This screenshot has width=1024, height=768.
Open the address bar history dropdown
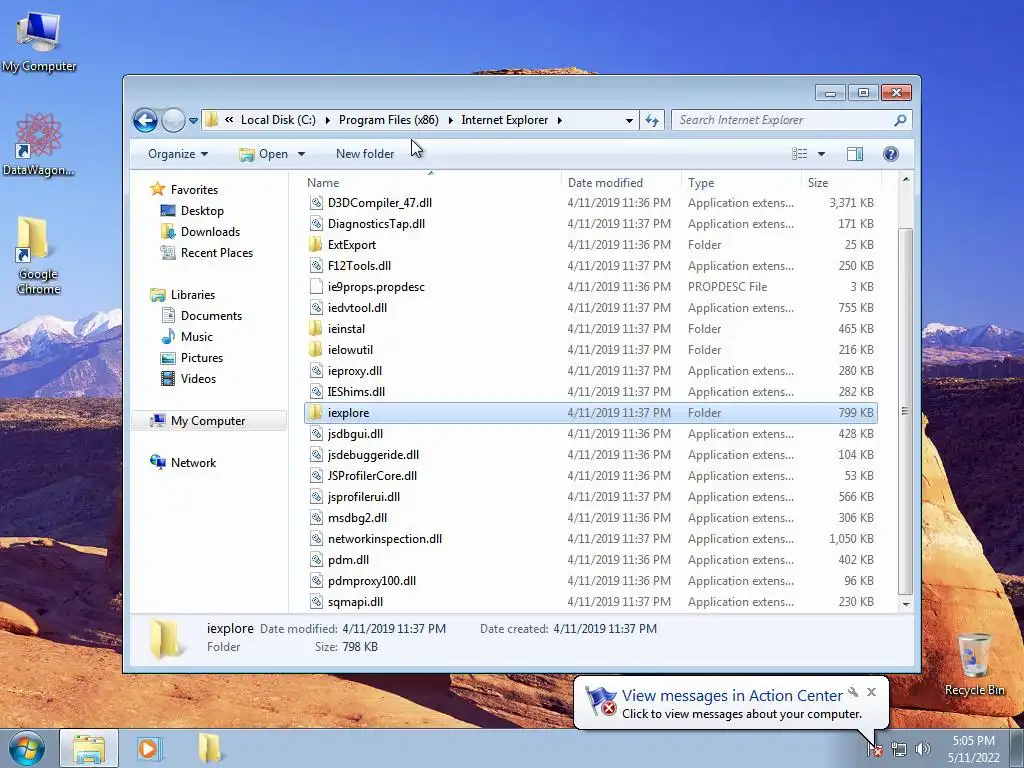[629, 120]
